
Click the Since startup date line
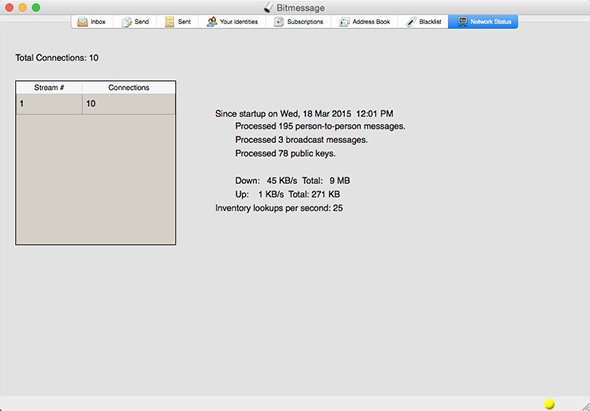pos(304,114)
